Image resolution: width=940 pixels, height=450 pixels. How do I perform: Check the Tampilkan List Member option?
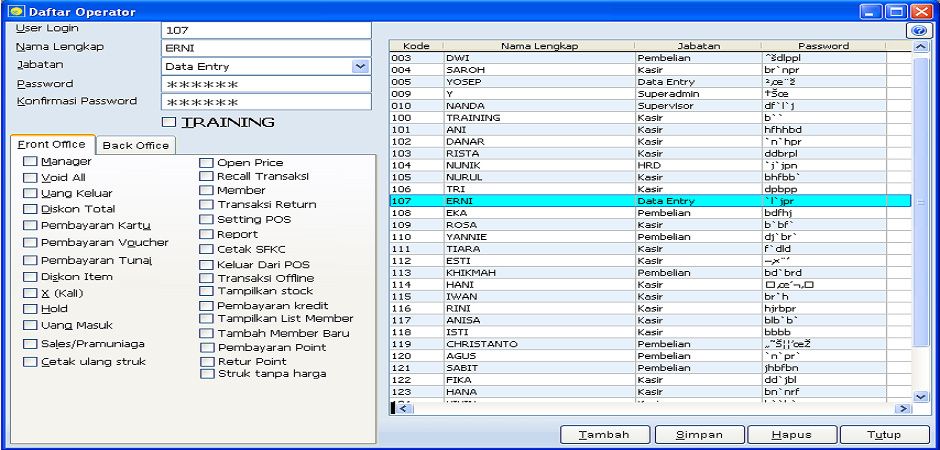(x=206, y=318)
